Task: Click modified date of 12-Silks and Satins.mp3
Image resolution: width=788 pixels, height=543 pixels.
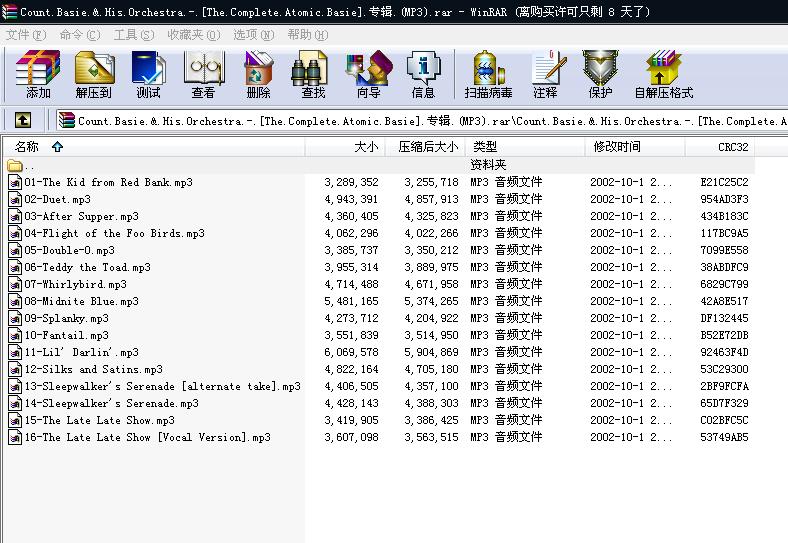Action: point(631,369)
